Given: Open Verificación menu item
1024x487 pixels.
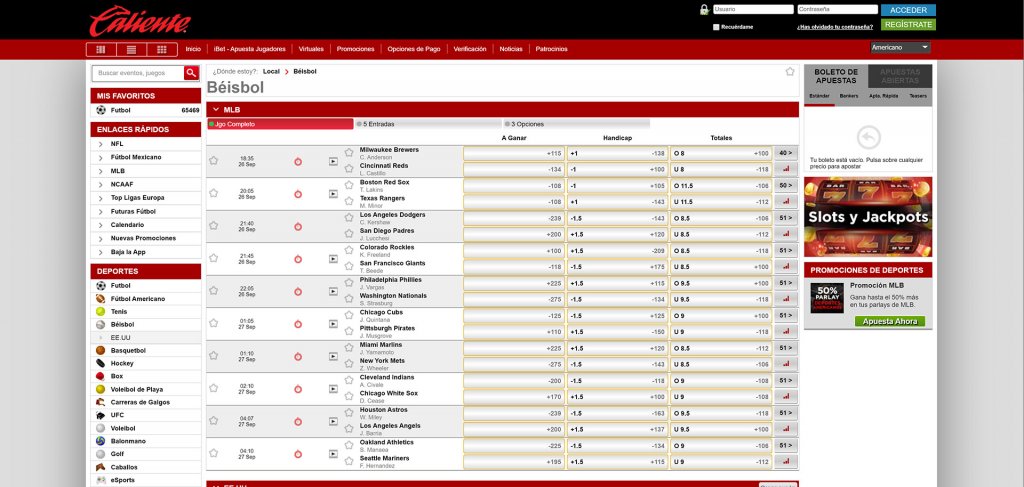Looking at the screenshot, I should tap(470, 49).
